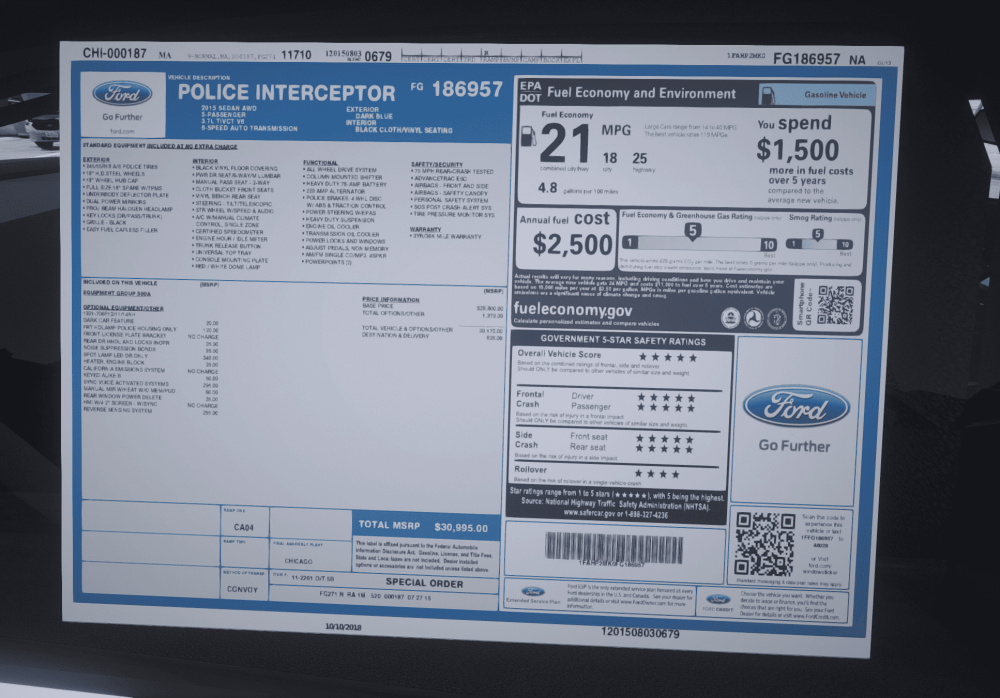
Task: Click the Side Crash Front seat stars
Action: click(x=665, y=439)
